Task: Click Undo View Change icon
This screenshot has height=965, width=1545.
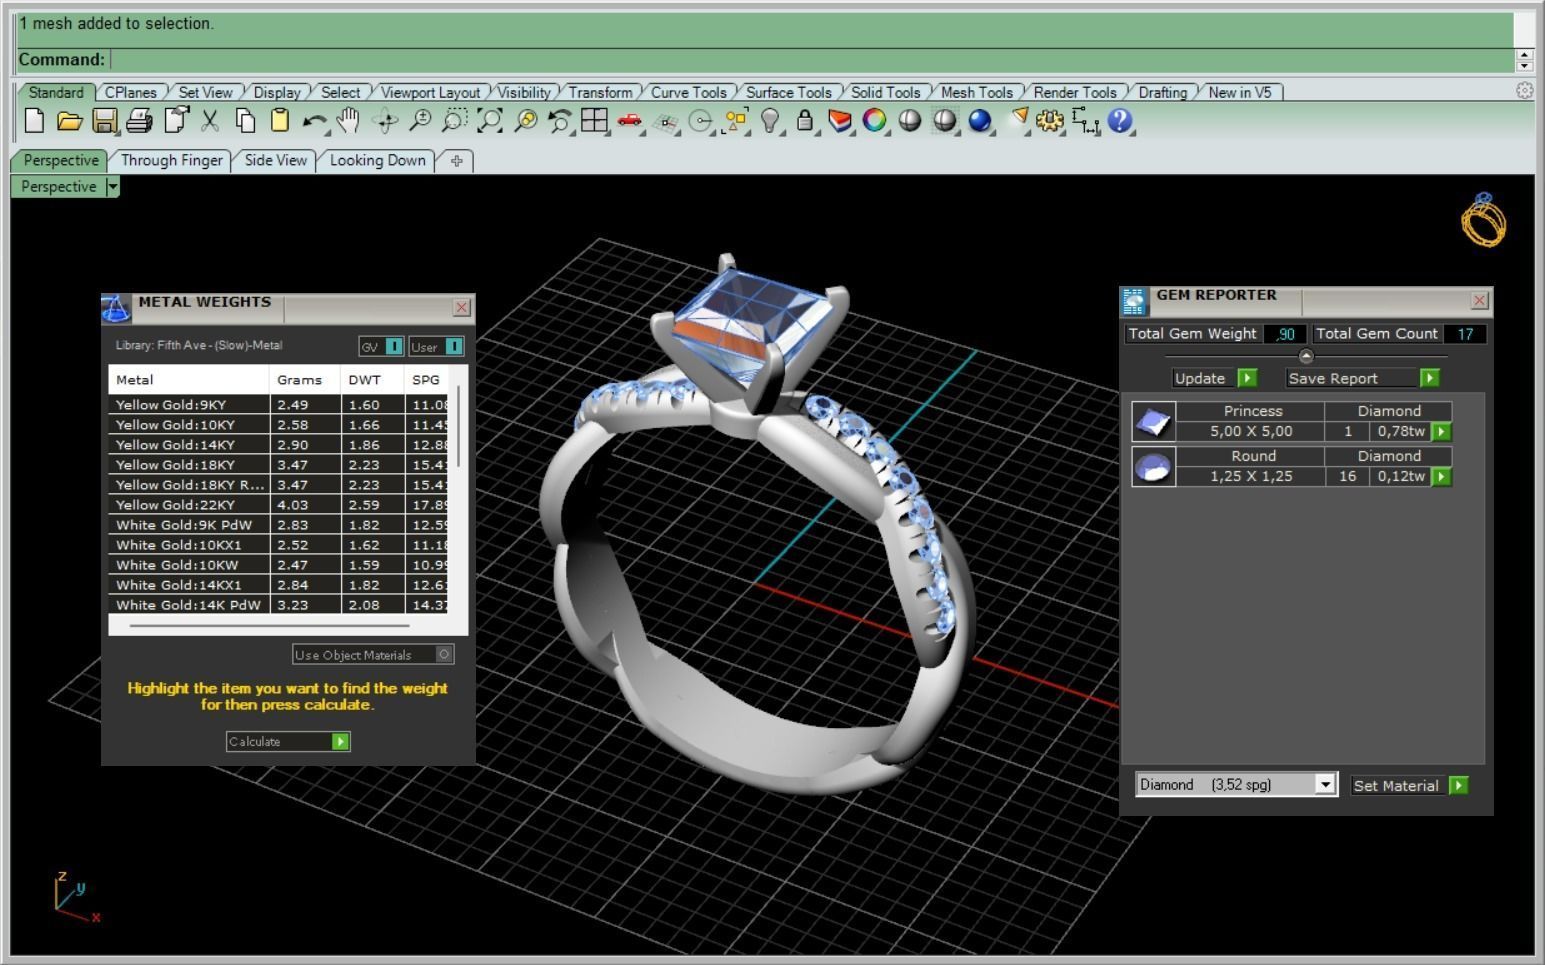Action: [559, 121]
